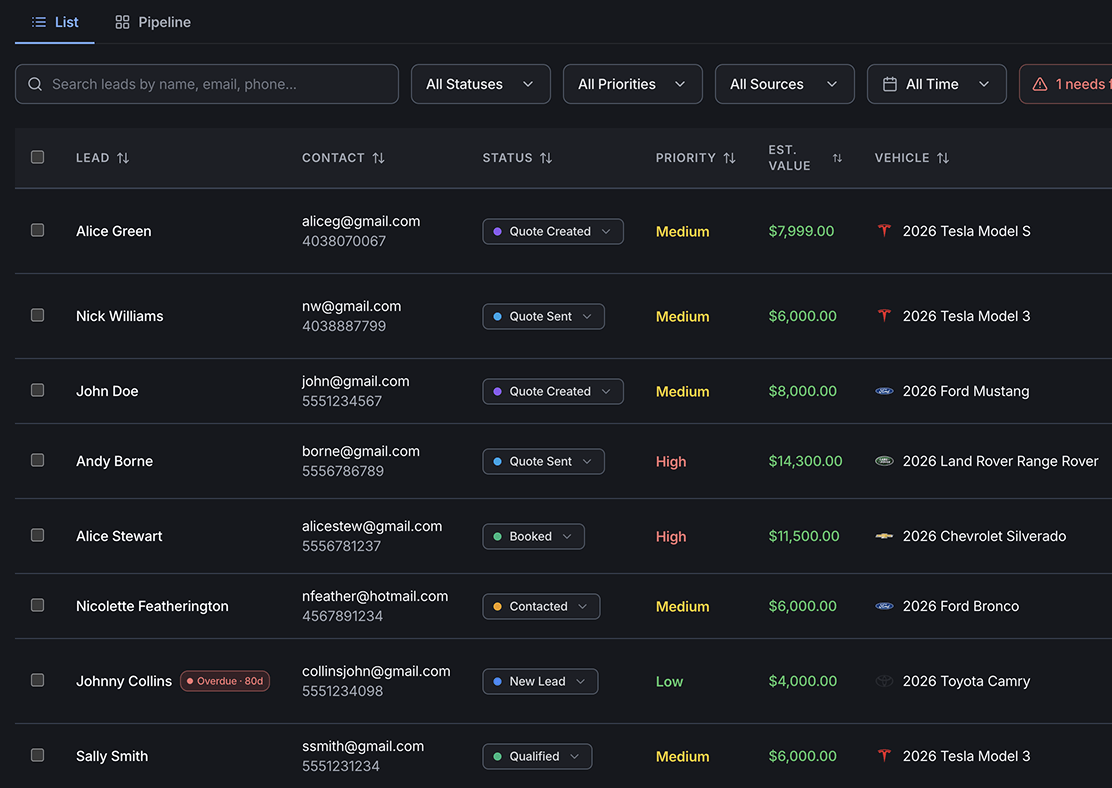Screen dimensions: 1112x788
Task: Select Nick Williams row checkbox
Action: click(38, 315)
